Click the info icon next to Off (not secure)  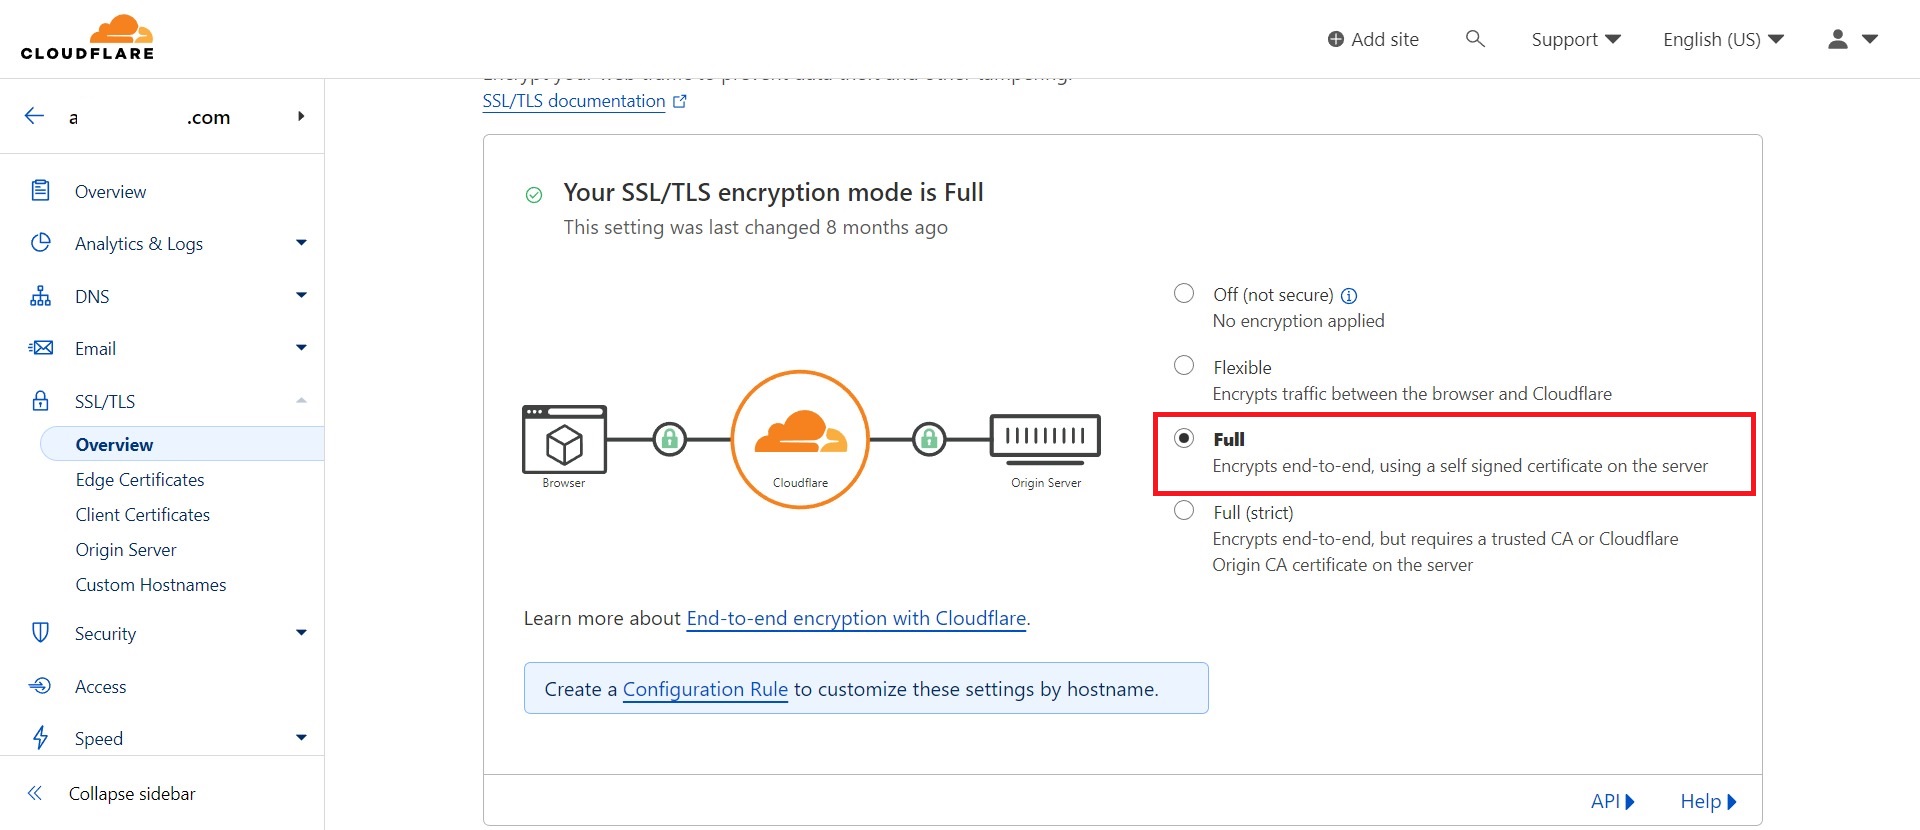pyautogui.click(x=1349, y=296)
